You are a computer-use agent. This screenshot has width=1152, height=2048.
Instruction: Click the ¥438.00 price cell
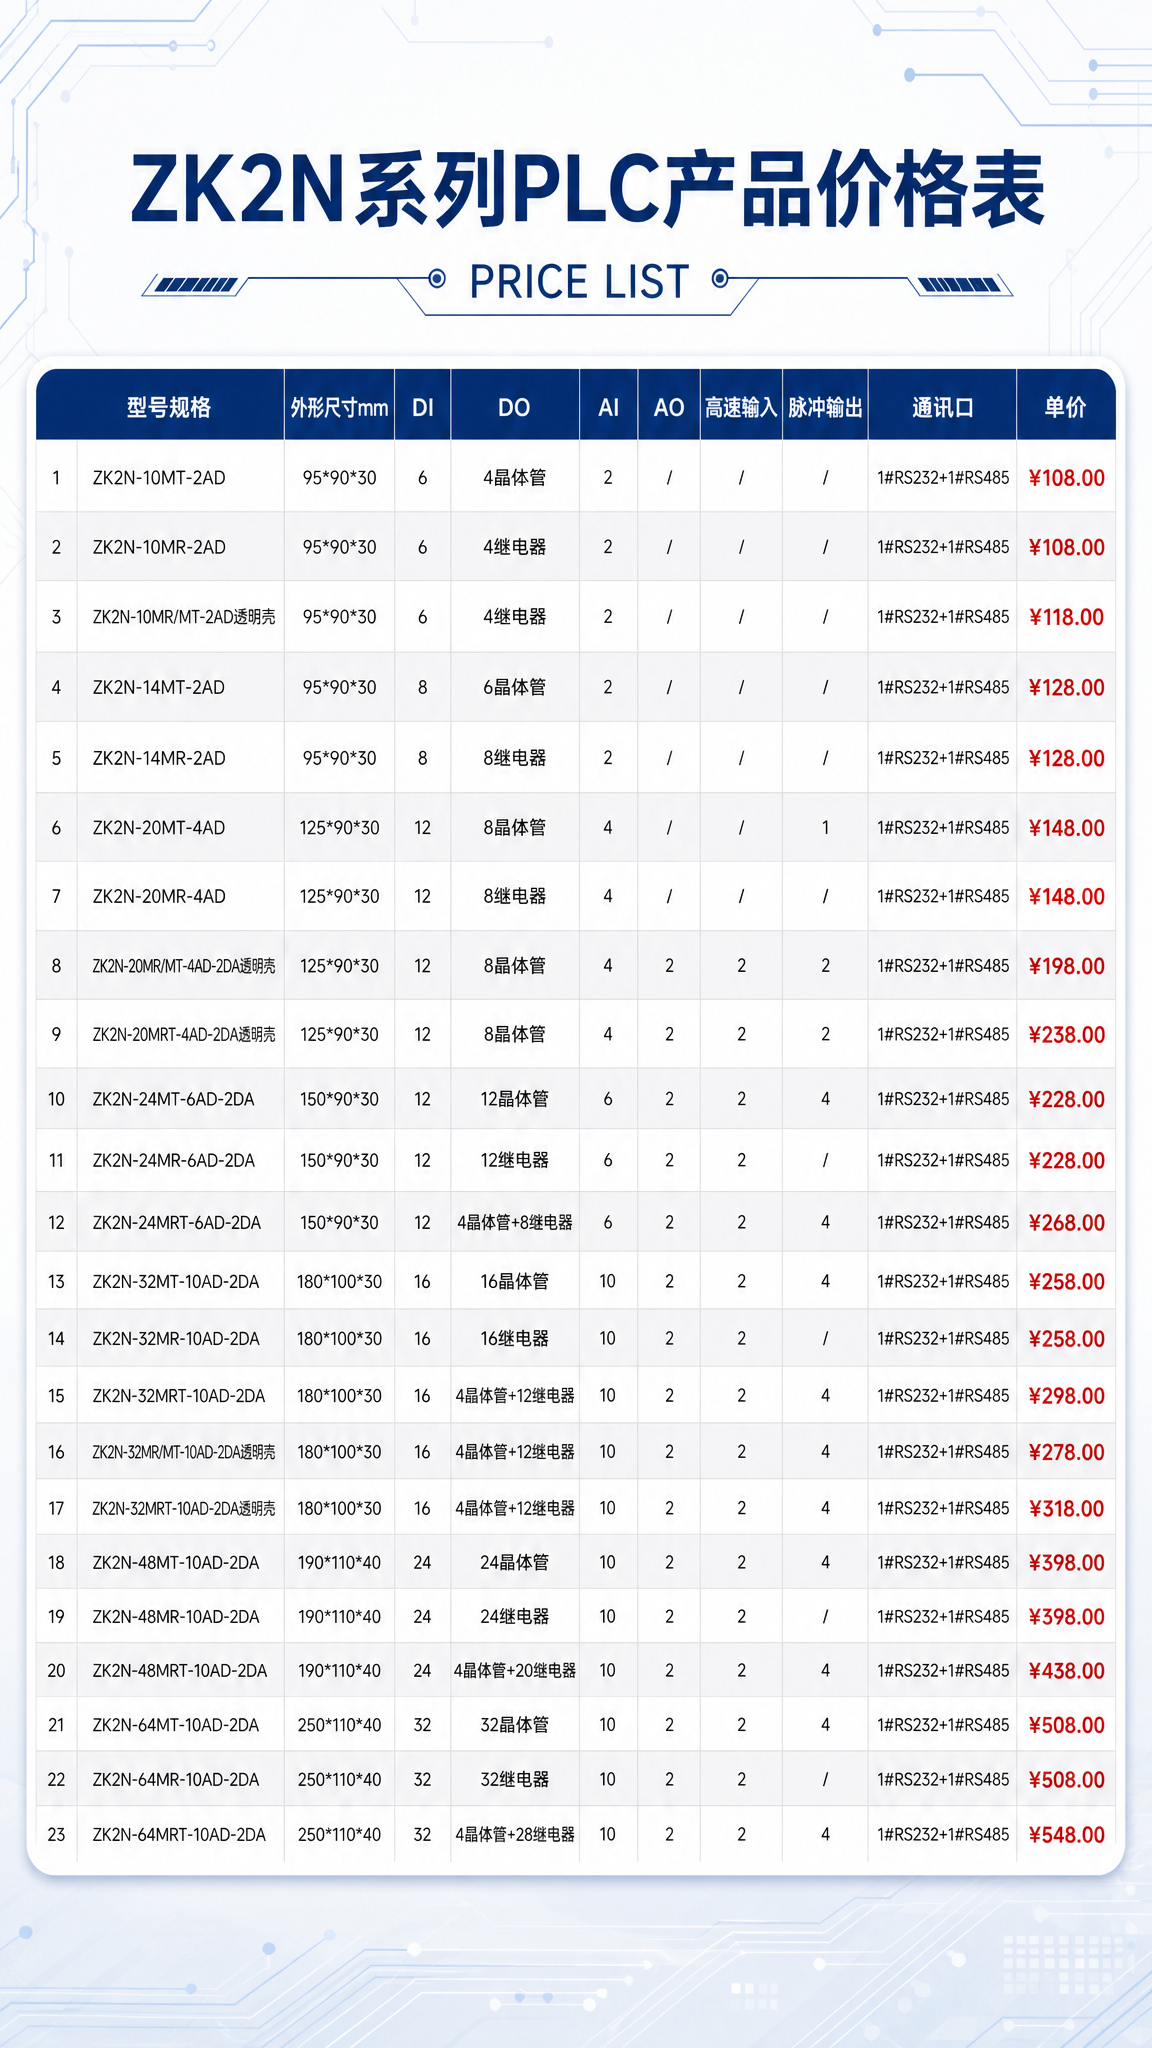1066,1671
